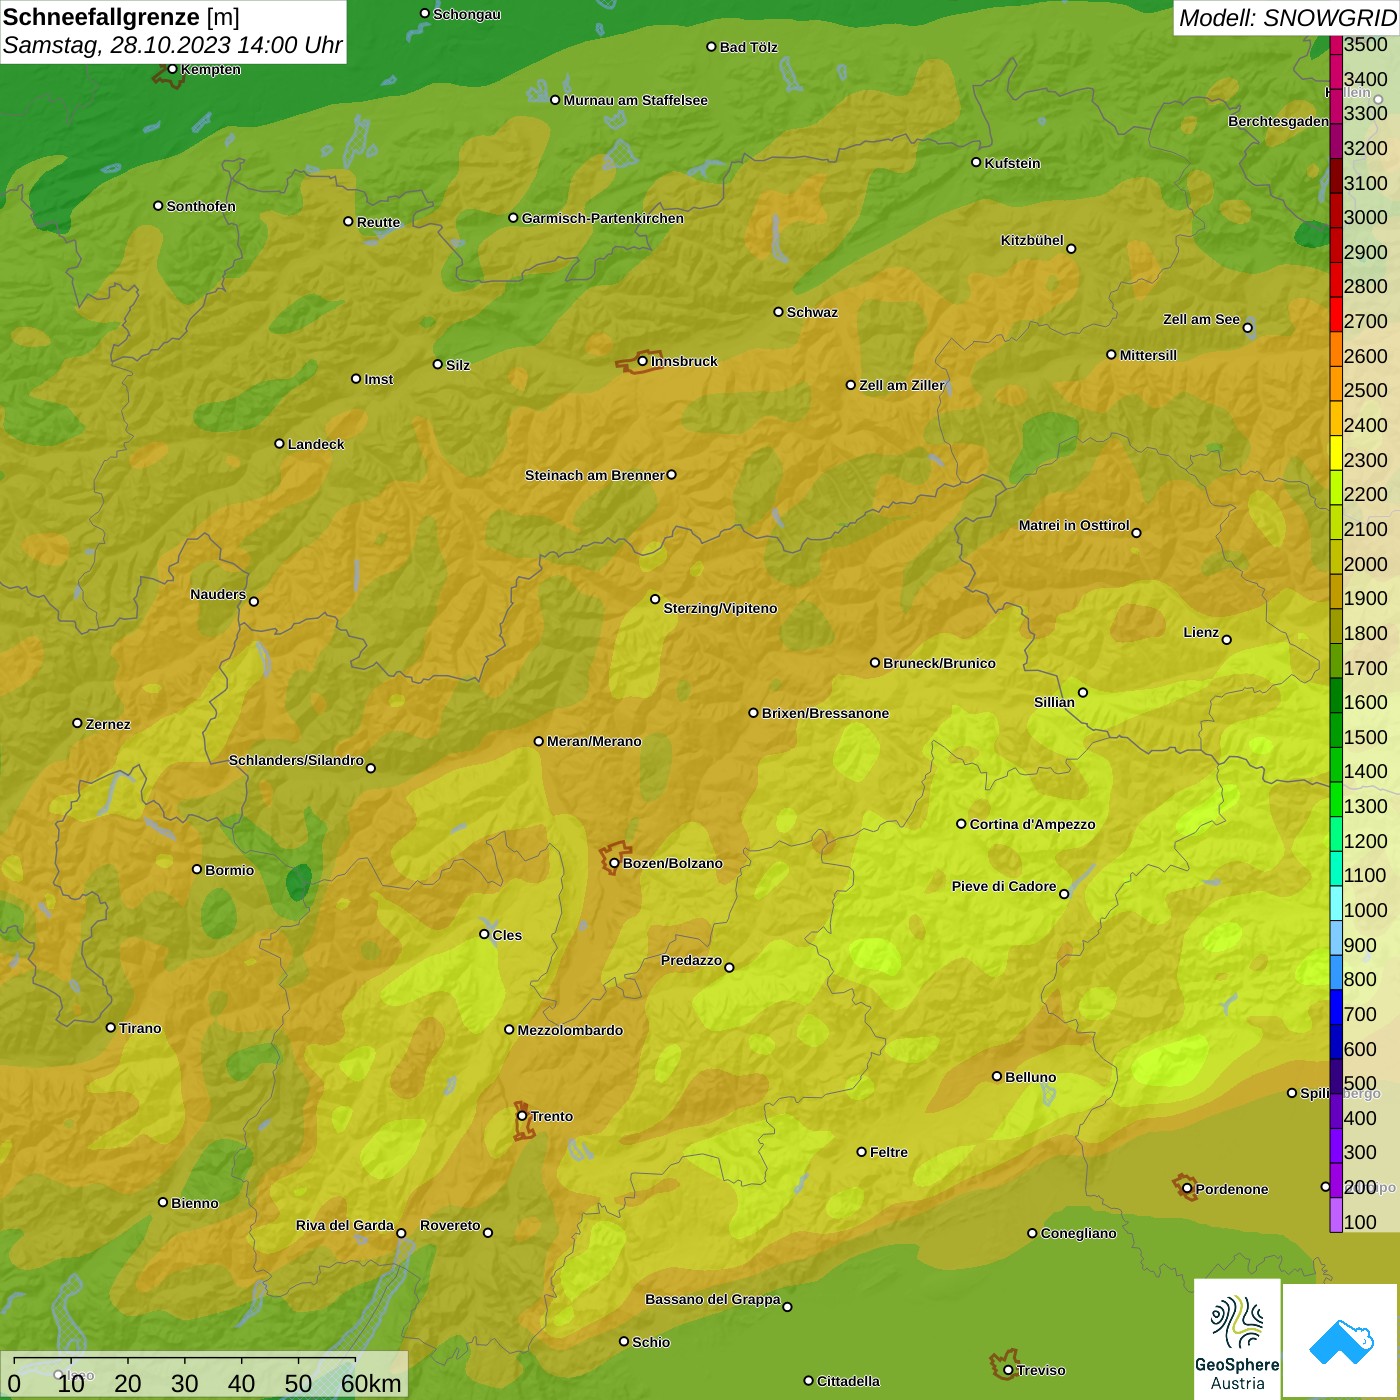Click the Schneefallgrenze [m] title
Screen dimensions: 1400x1400
pos(121,17)
